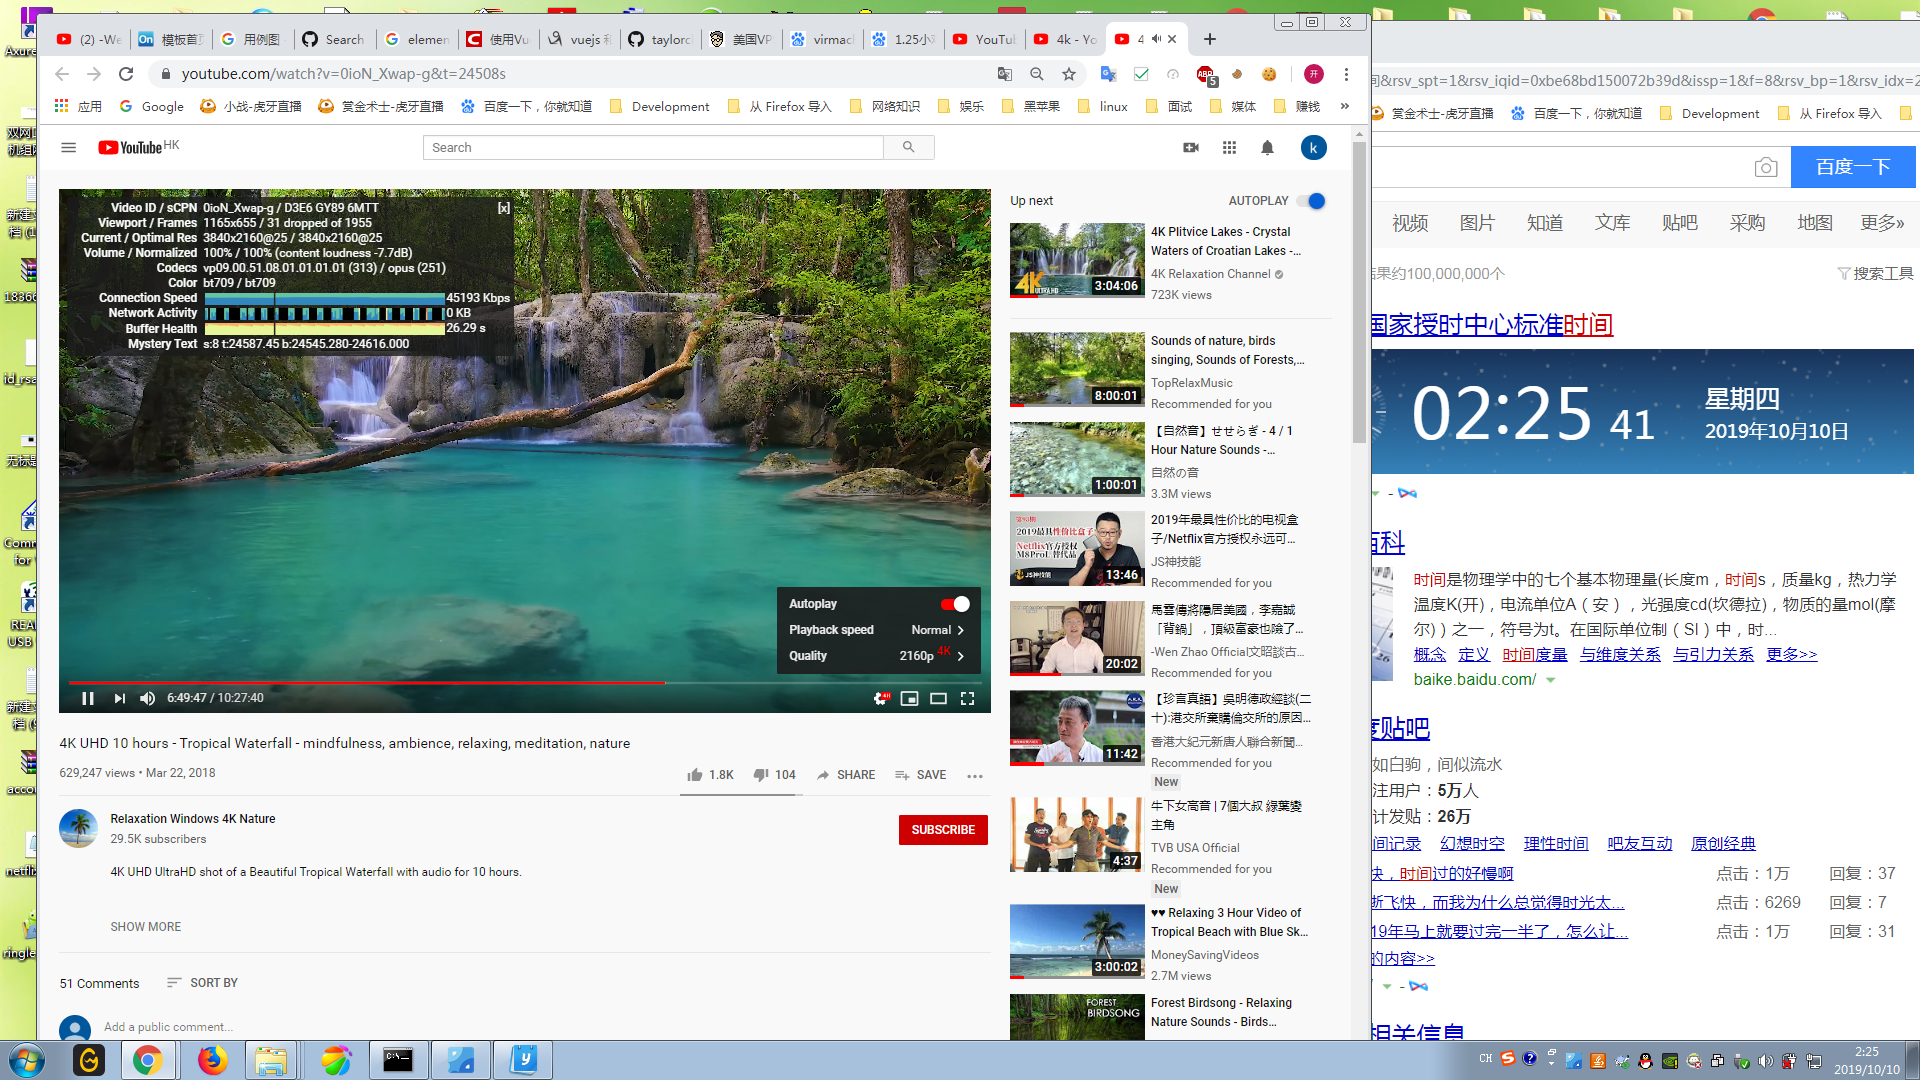Switch to the 4k - Yo browser tab
This screenshot has height=1080, width=1920.
pyautogui.click(x=1066, y=39)
